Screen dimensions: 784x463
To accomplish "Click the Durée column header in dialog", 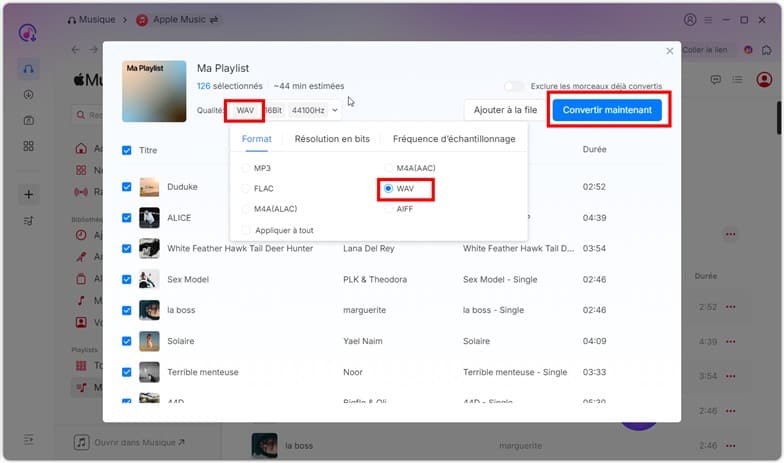I will (594, 150).
